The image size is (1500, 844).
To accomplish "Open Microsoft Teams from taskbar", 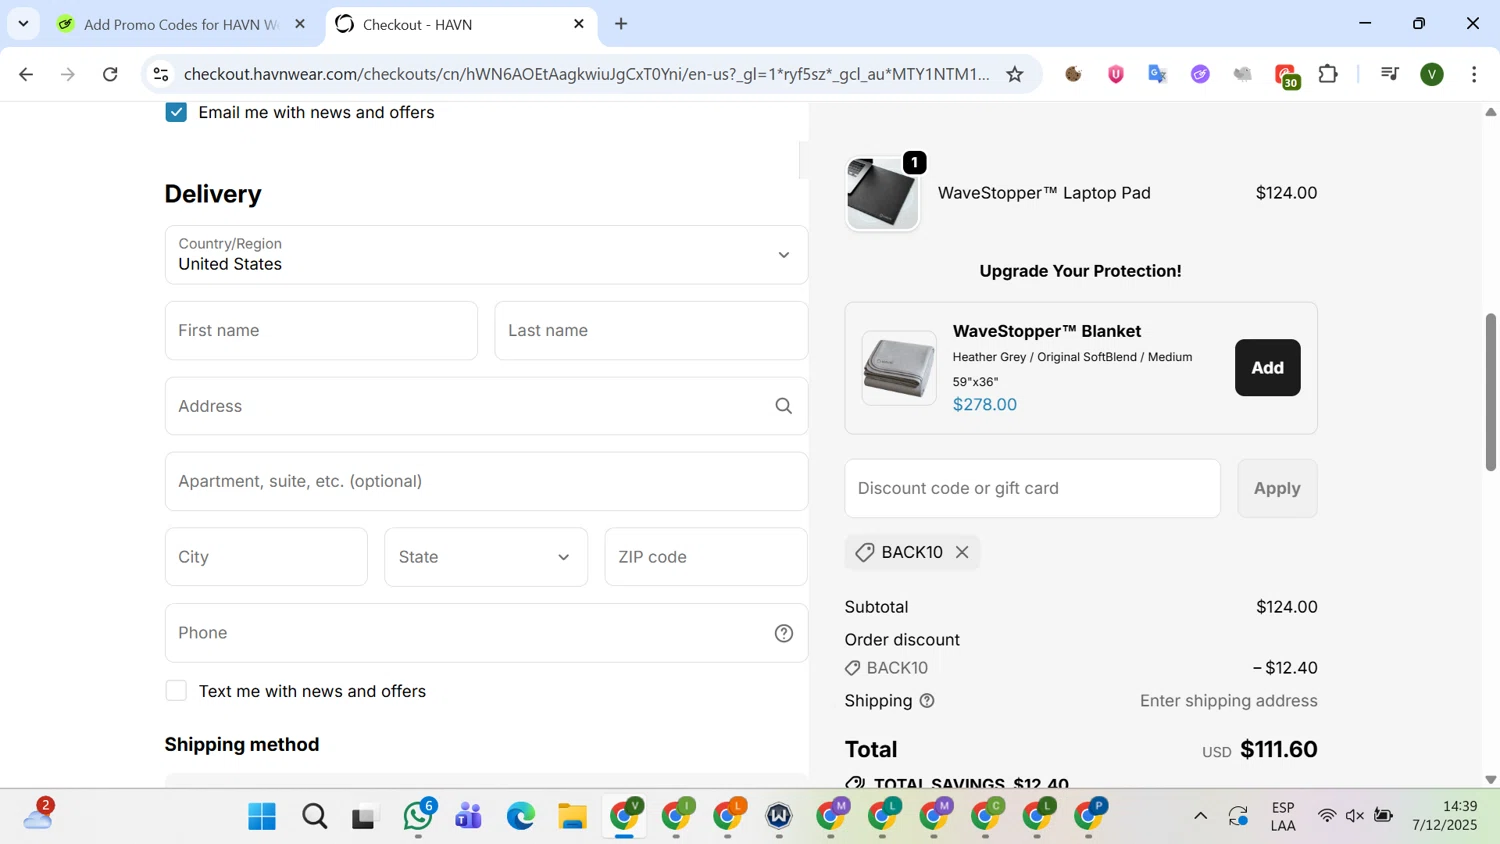I will pyautogui.click(x=468, y=817).
